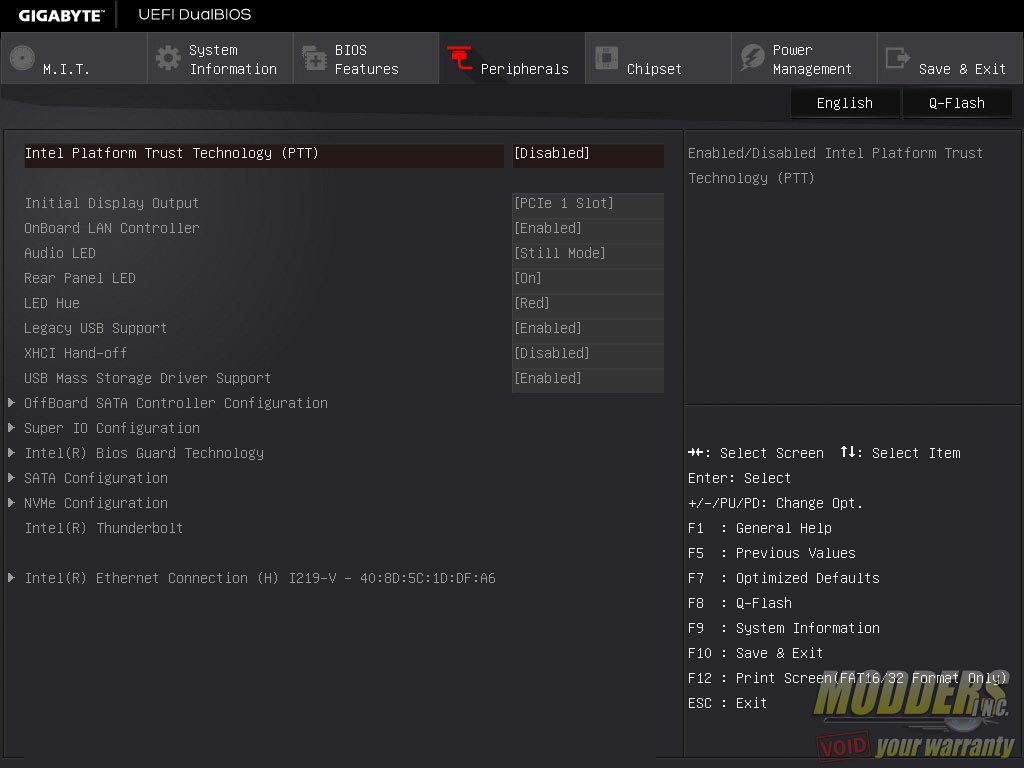Click the red Peripherals icon
The height and width of the screenshot is (768, 1024).
[x=460, y=58]
